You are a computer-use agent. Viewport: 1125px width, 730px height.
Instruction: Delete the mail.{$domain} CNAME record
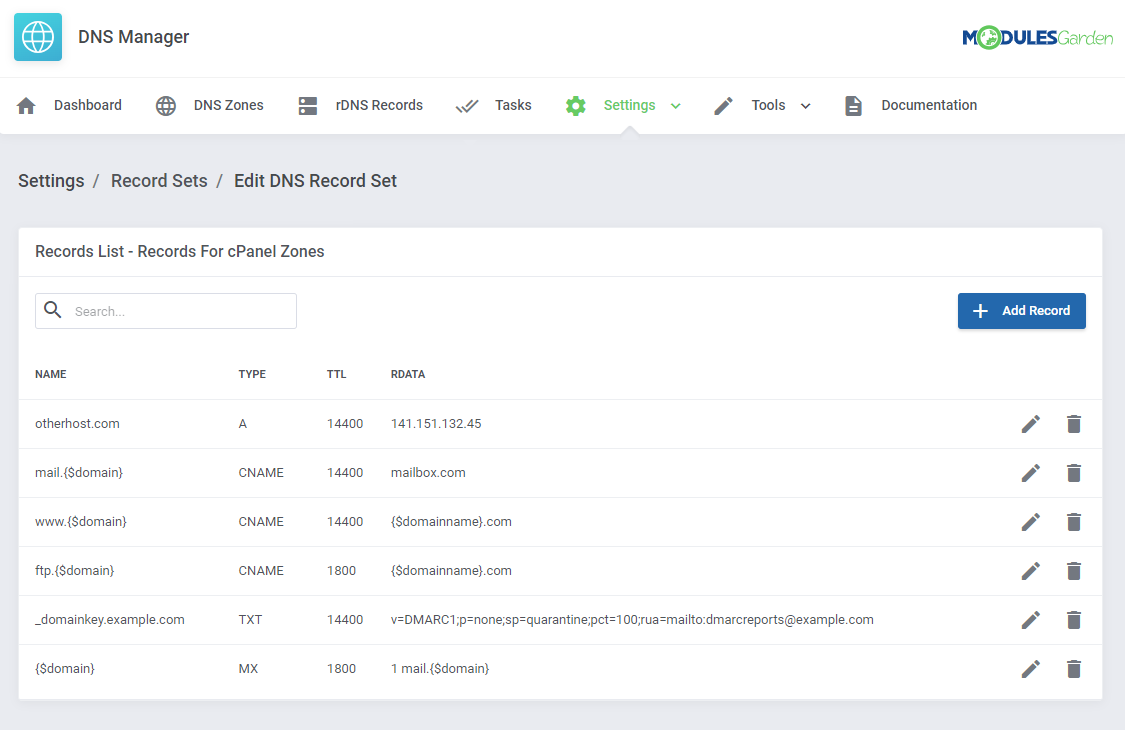click(1074, 473)
